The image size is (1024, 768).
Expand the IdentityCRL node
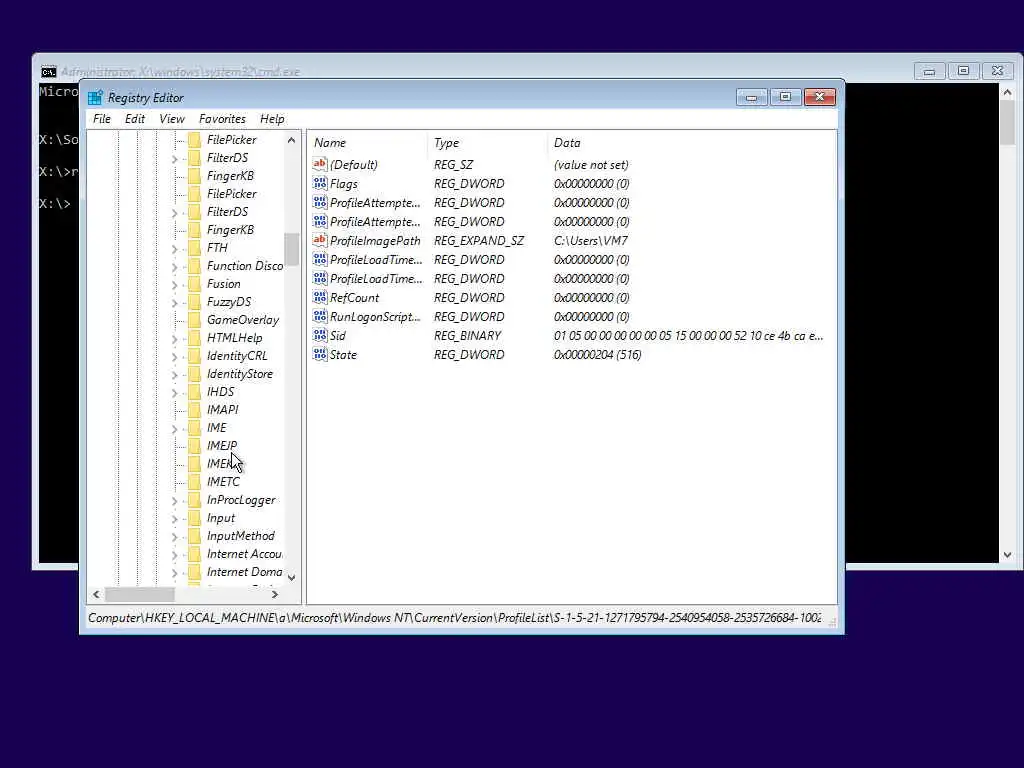[174, 357]
